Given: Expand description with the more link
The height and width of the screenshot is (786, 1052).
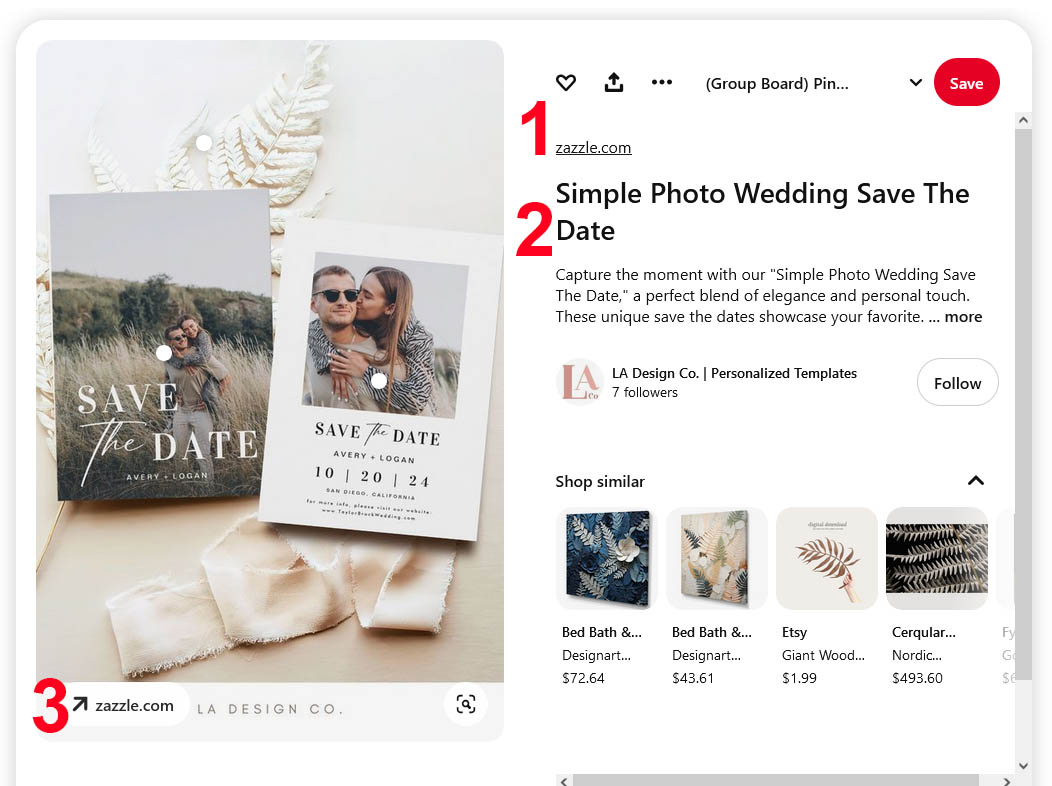Looking at the screenshot, I should pyautogui.click(x=963, y=317).
